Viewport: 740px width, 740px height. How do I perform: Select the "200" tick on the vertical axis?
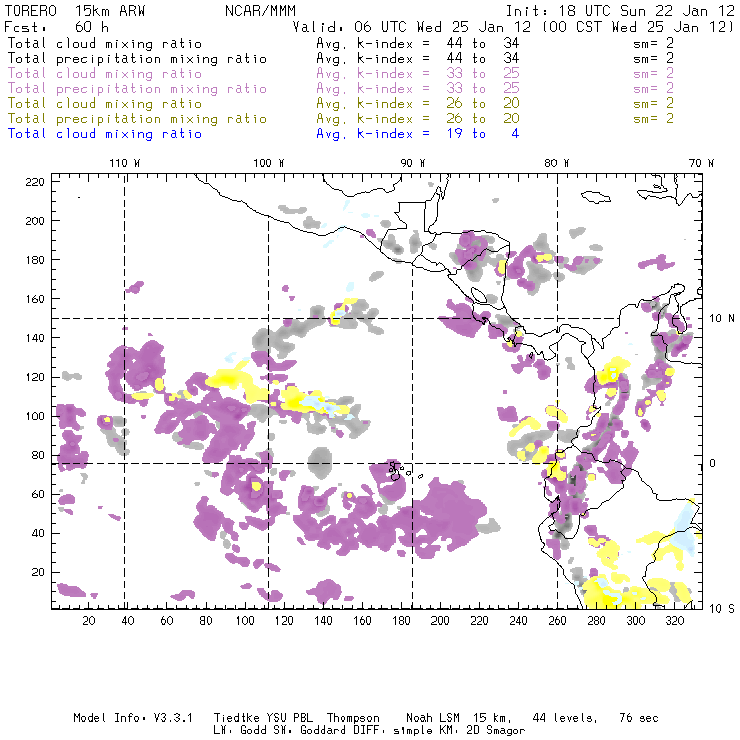point(35,221)
